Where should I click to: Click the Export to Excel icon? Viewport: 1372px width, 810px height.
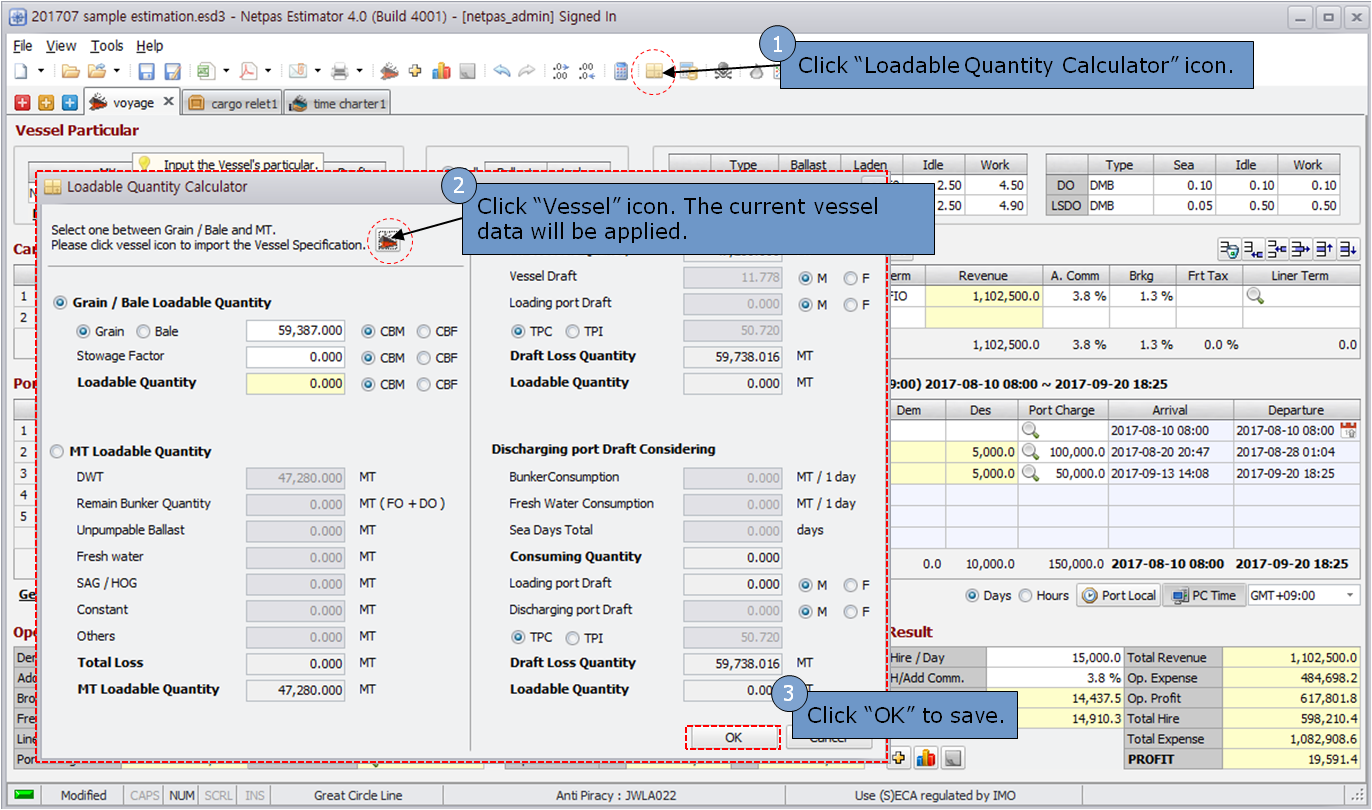coord(205,72)
